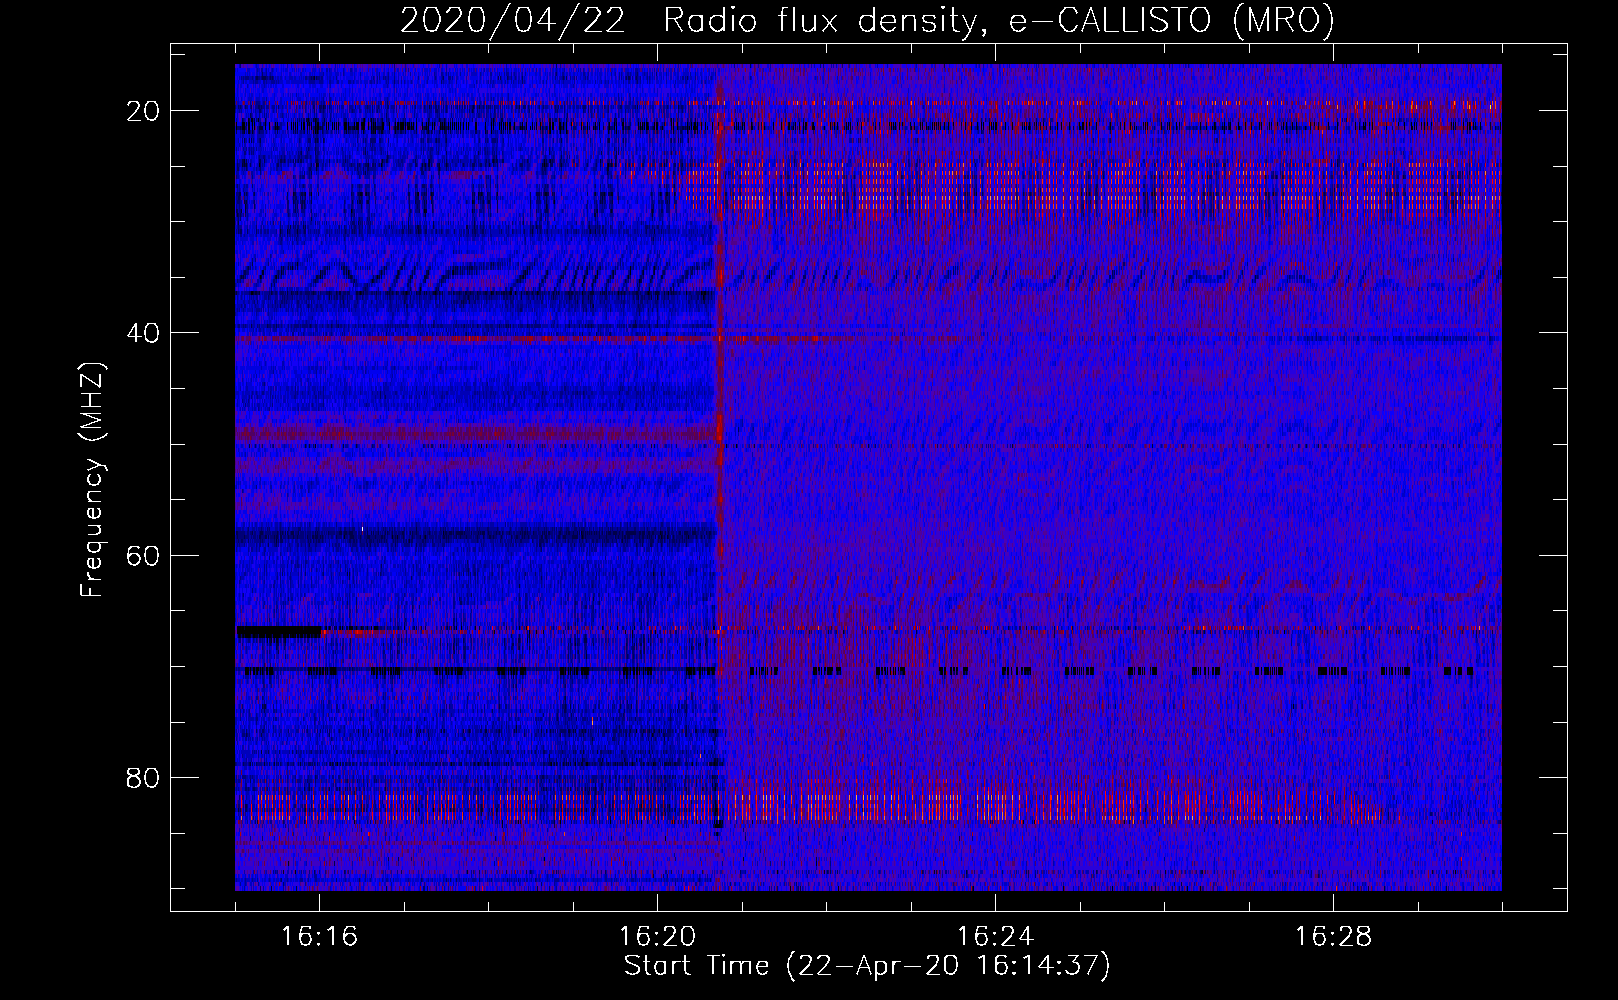The width and height of the screenshot is (1618, 1000).
Task: Click the 'Frequency (MHZ)' axis label
Action: click(92, 479)
